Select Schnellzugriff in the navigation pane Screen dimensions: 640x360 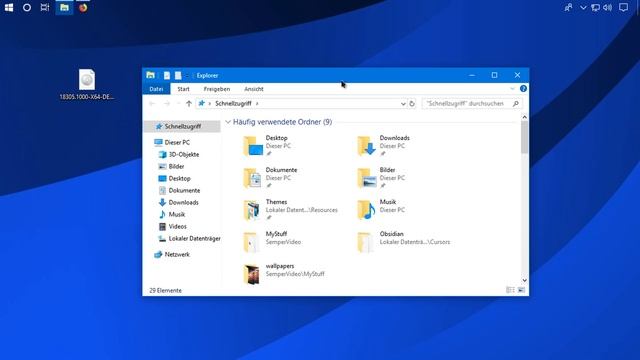182,127
